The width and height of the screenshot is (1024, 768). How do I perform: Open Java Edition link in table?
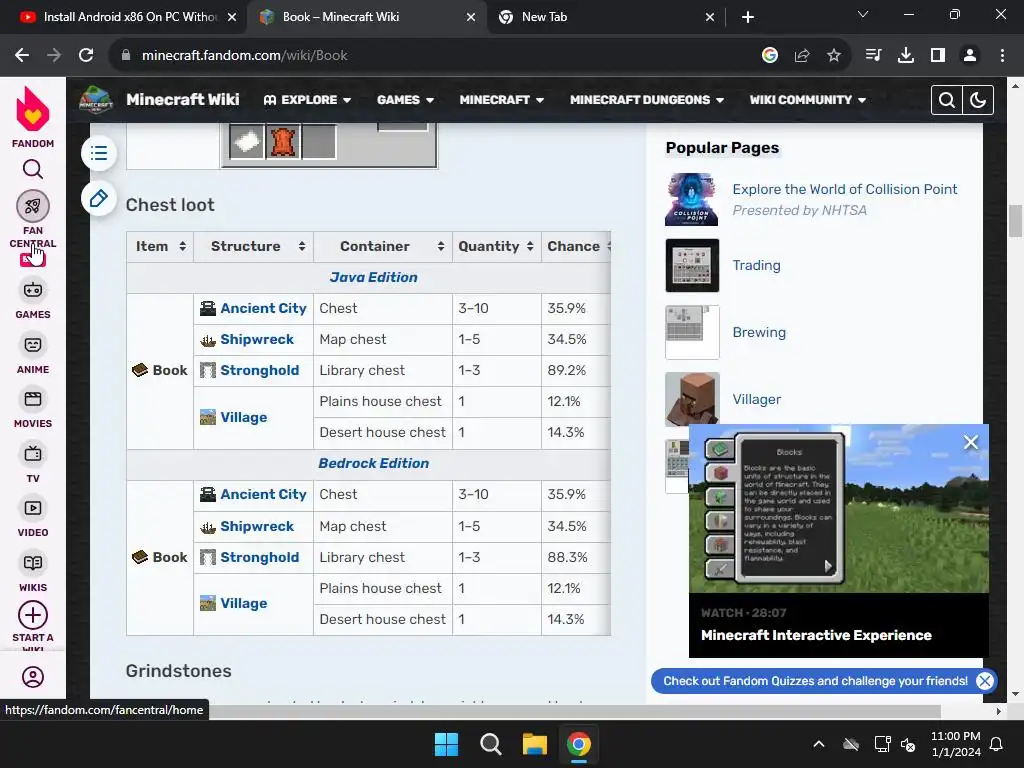[x=373, y=278]
